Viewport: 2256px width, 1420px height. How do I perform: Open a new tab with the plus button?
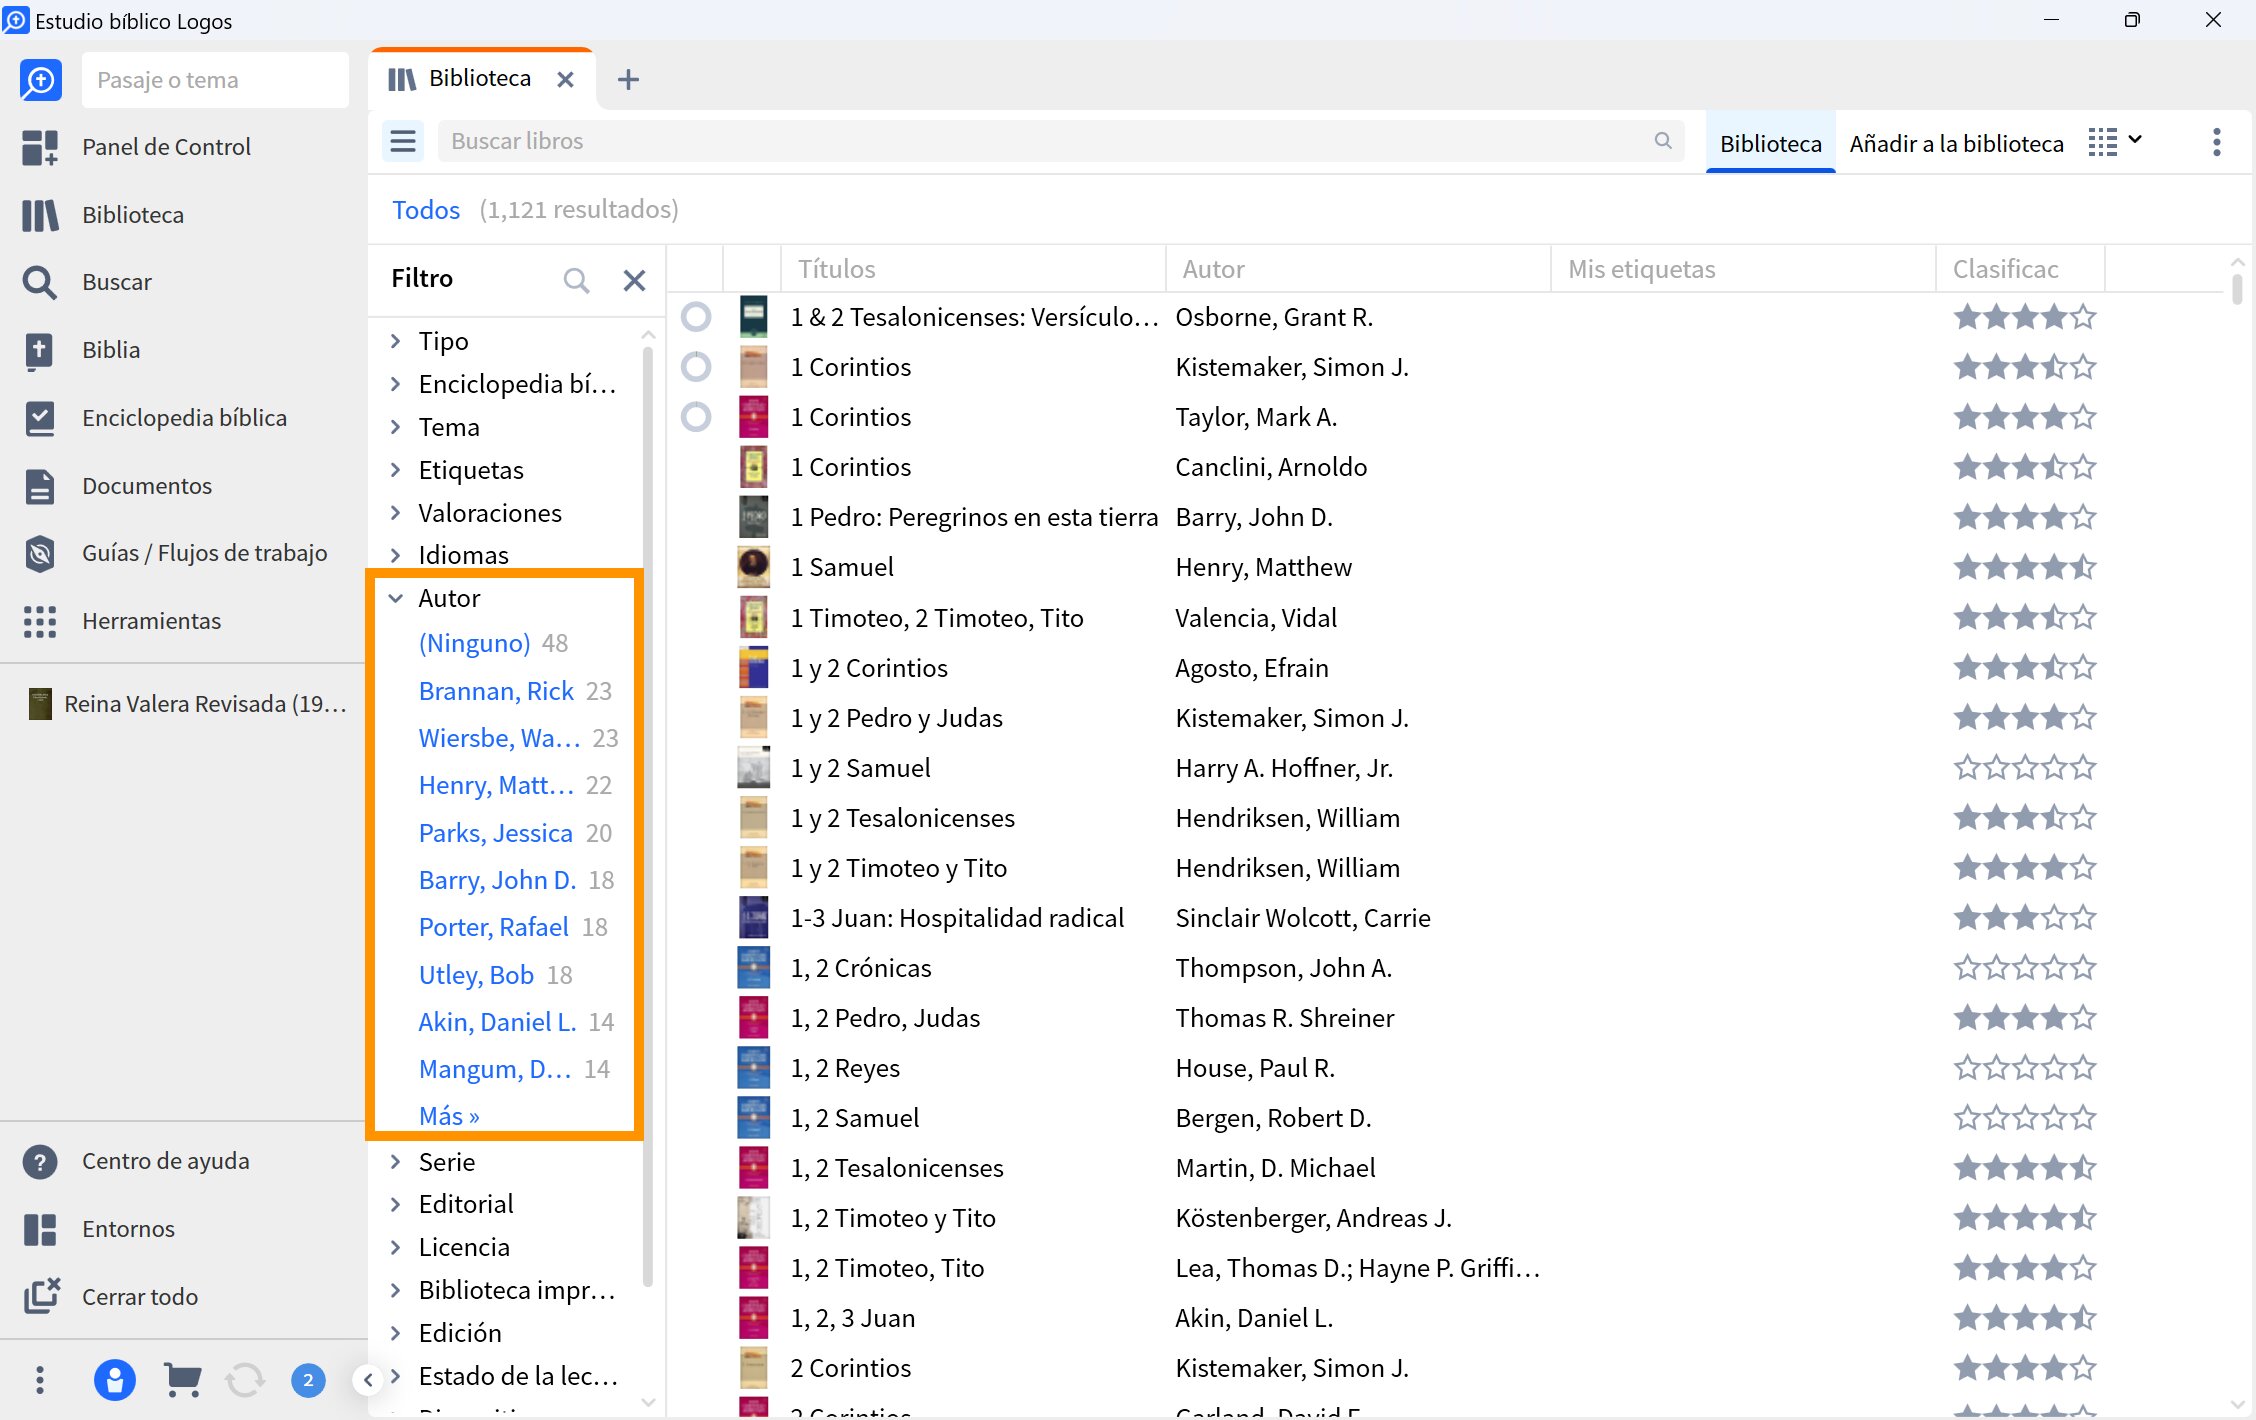pos(628,79)
